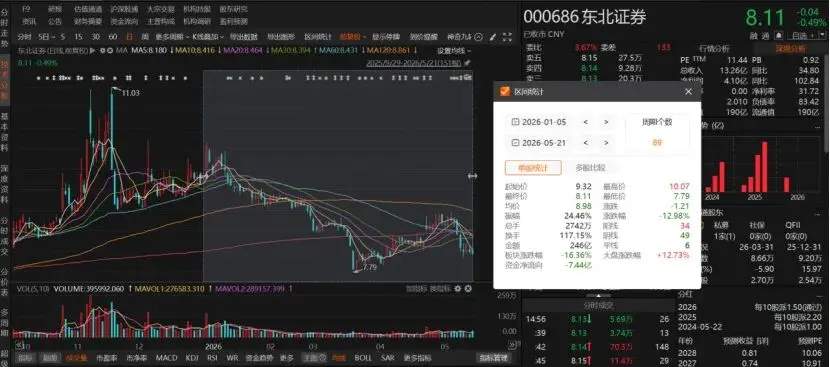830x367 pixels.
Task: Open the F9 menu item
Action: [26, 9]
